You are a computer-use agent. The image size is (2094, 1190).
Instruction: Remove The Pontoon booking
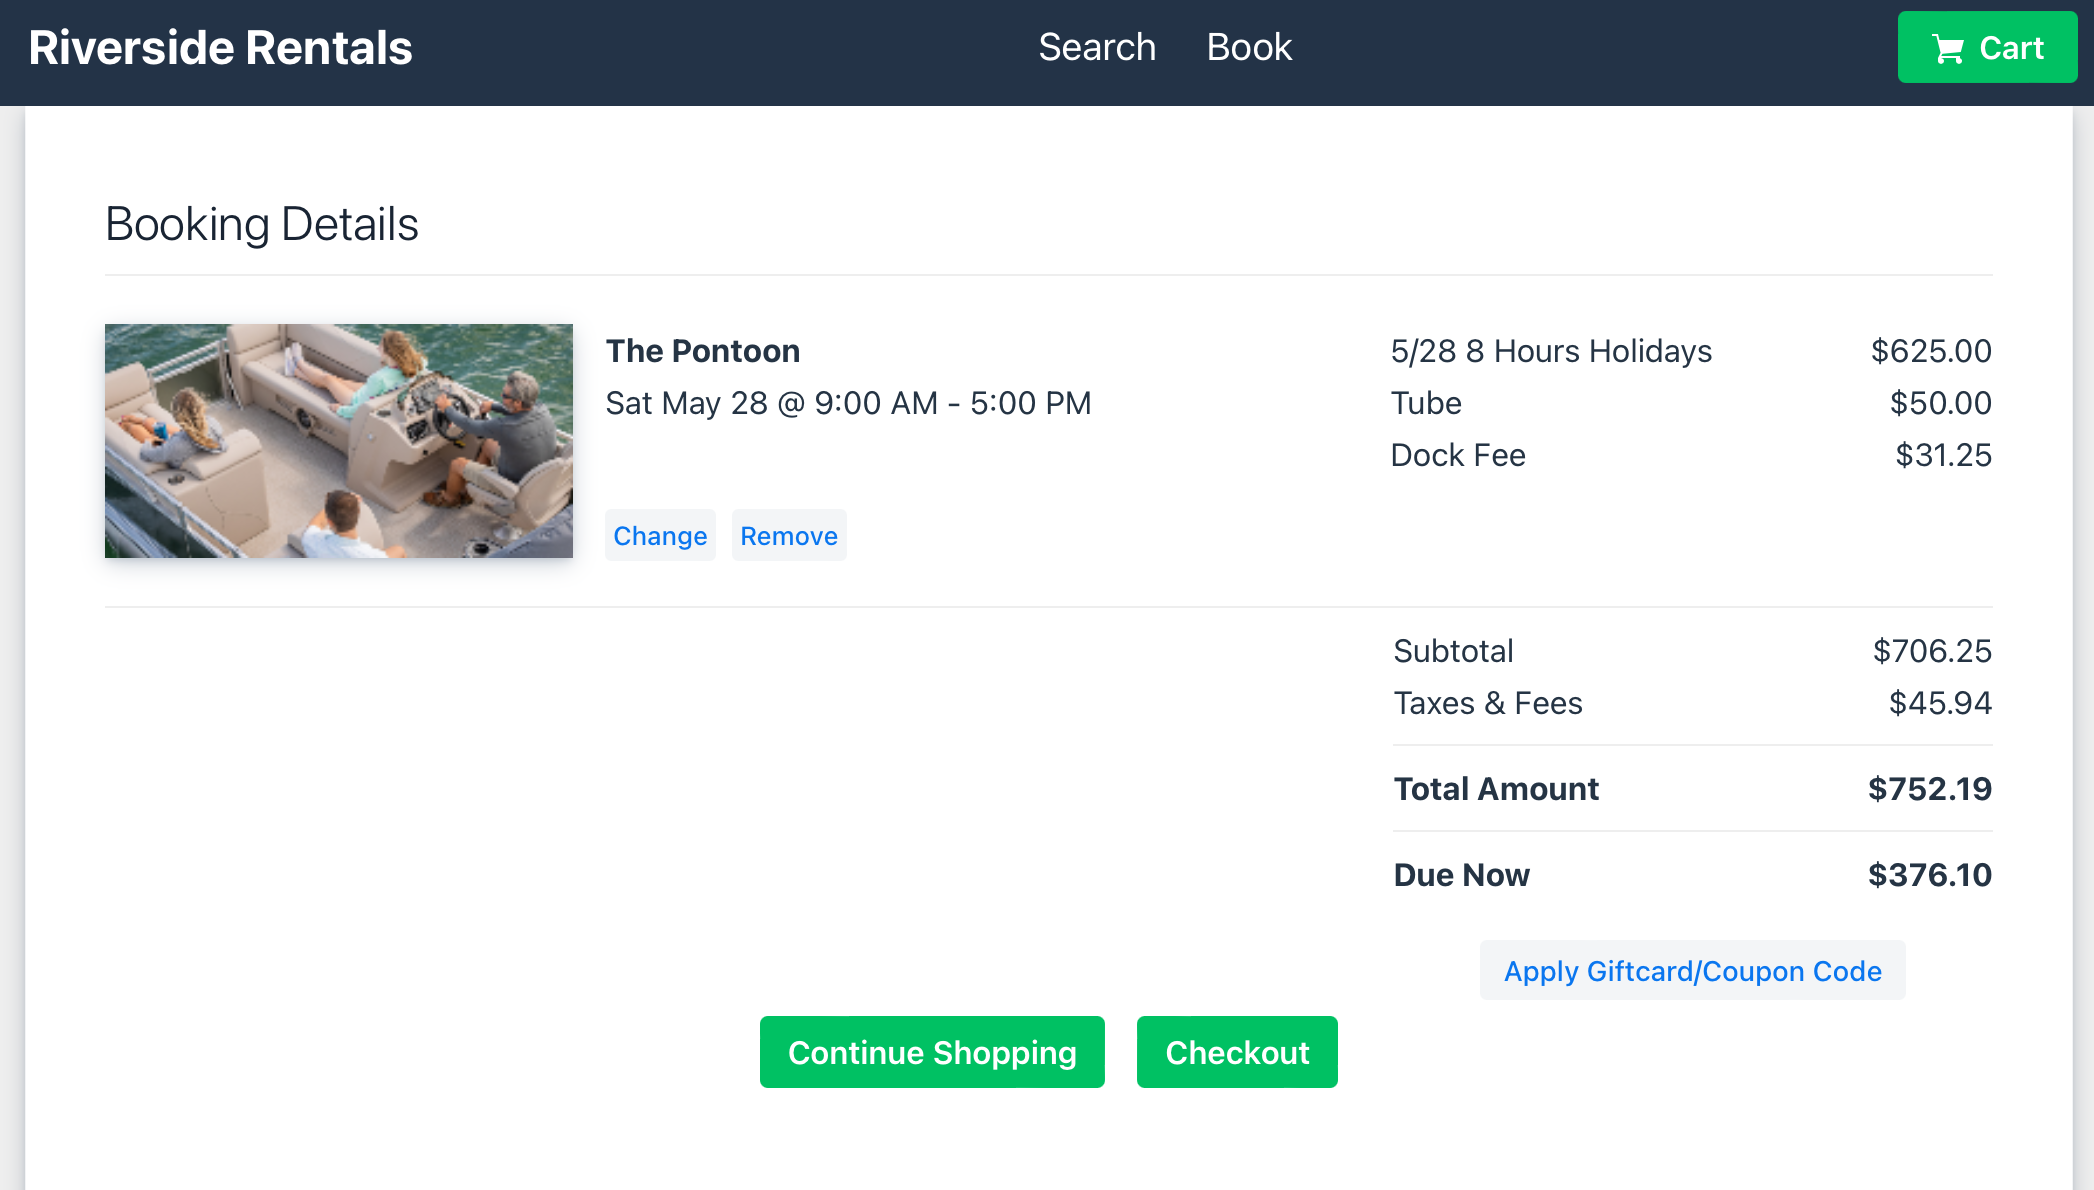789,536
